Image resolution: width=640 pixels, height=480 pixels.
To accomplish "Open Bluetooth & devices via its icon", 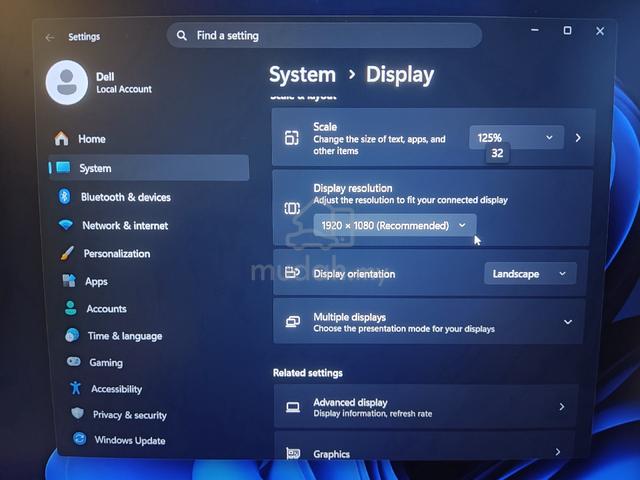I will (64, 197).
